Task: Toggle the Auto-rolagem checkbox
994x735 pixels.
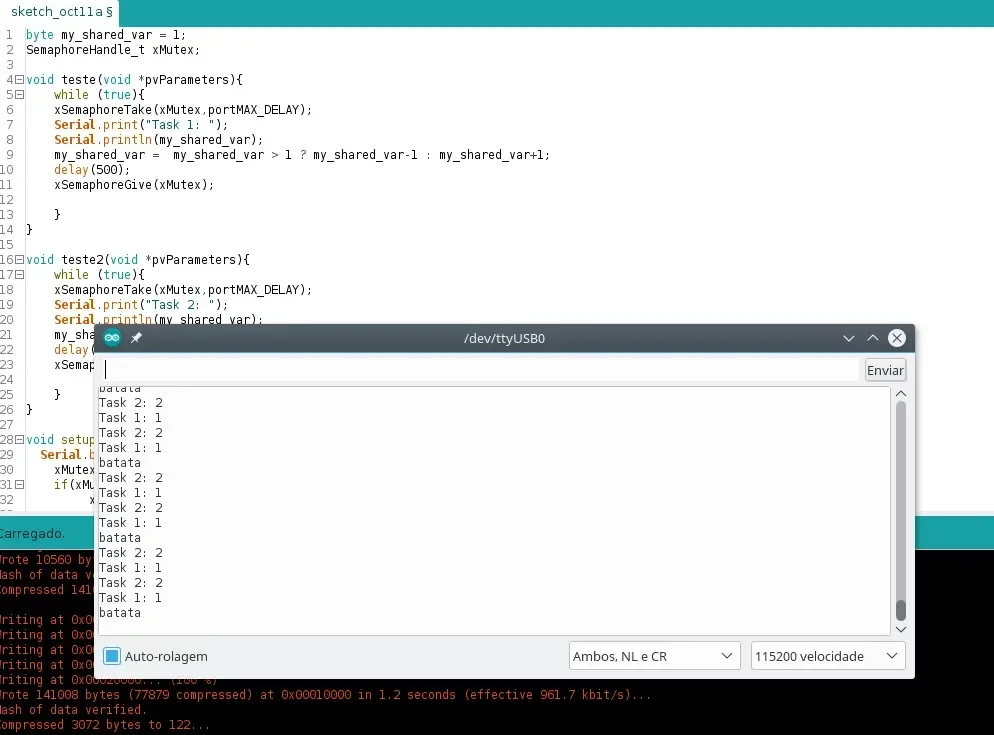Action: tap(112, 656)
